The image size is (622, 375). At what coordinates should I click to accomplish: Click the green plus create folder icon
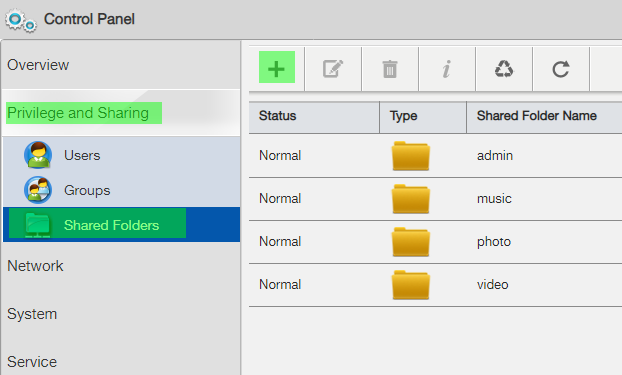point(276,67)
